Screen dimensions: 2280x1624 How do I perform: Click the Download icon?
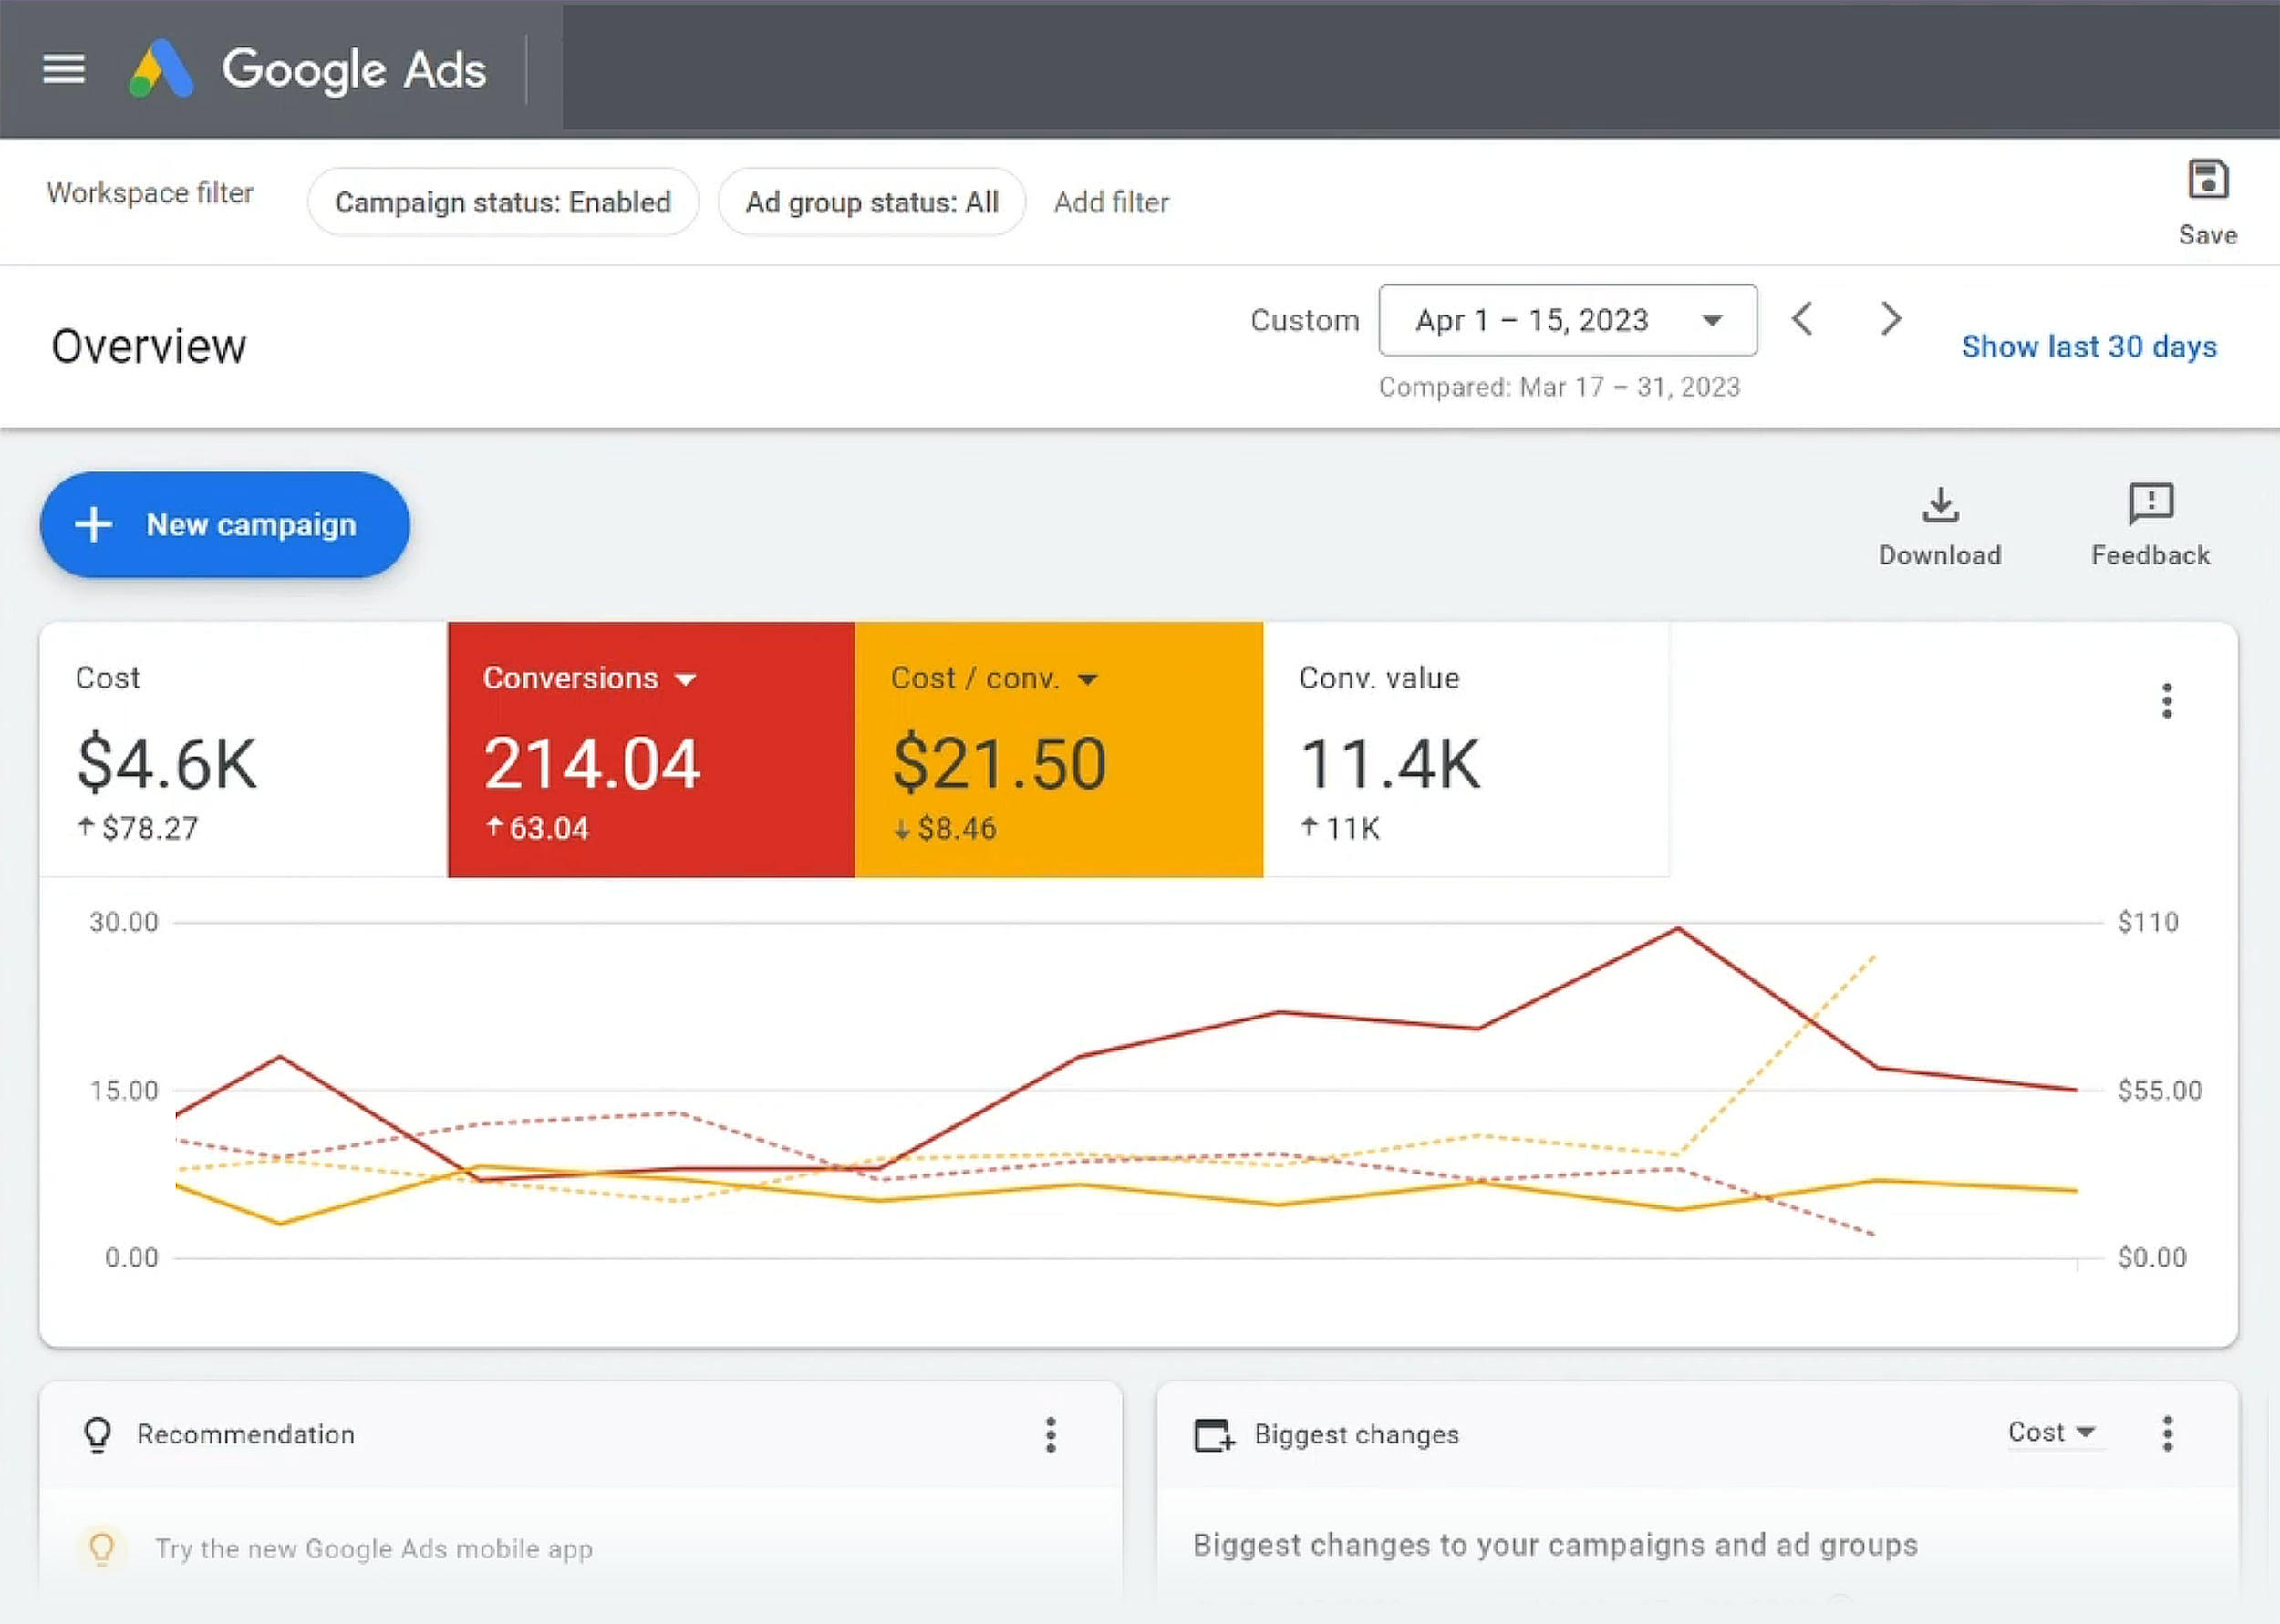1939,506
